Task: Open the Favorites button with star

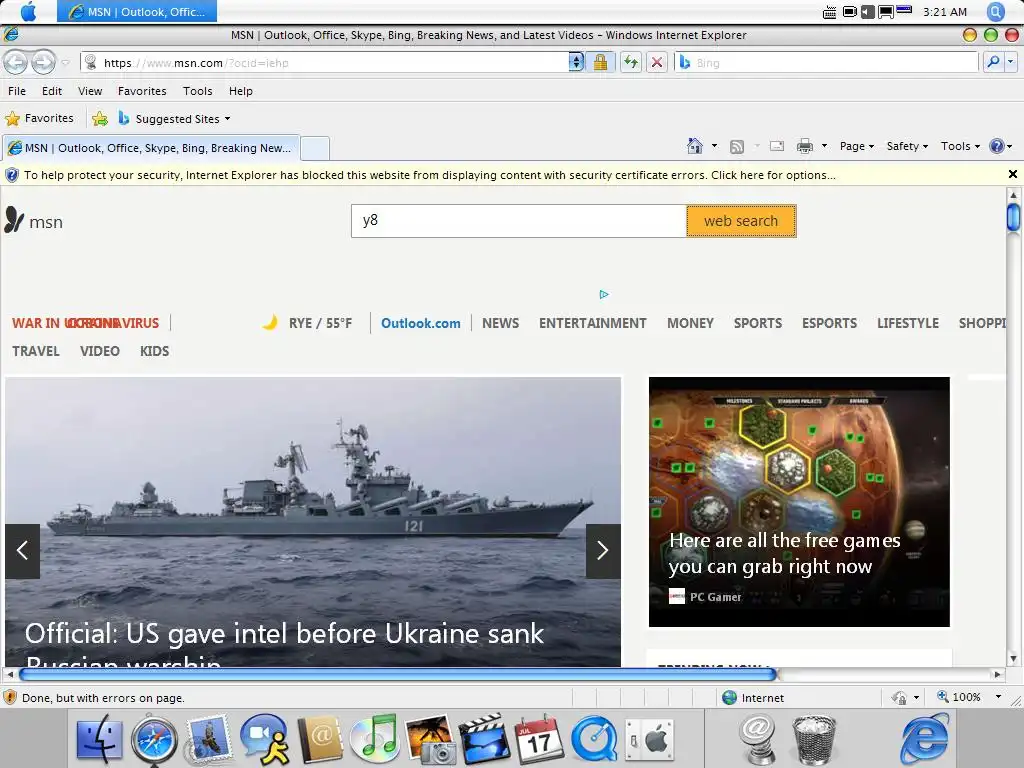Action: click(39, 118)
